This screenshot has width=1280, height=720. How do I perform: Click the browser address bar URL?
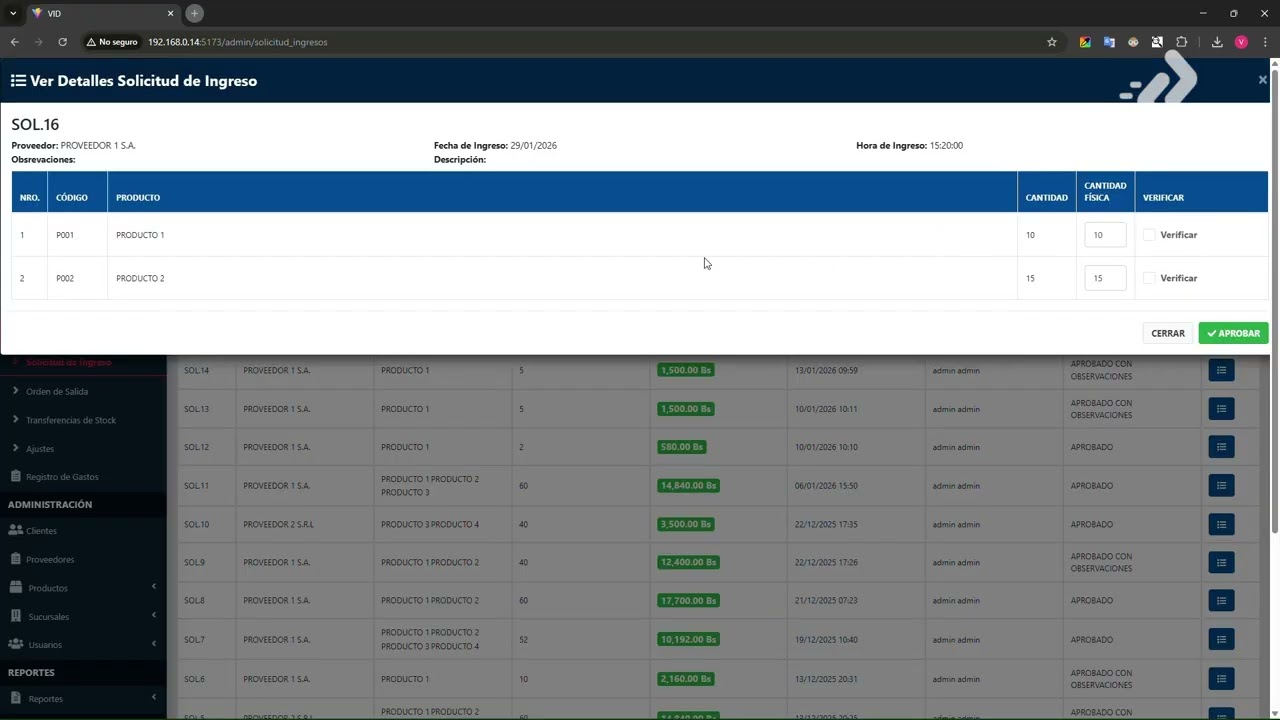click(237, 42)
